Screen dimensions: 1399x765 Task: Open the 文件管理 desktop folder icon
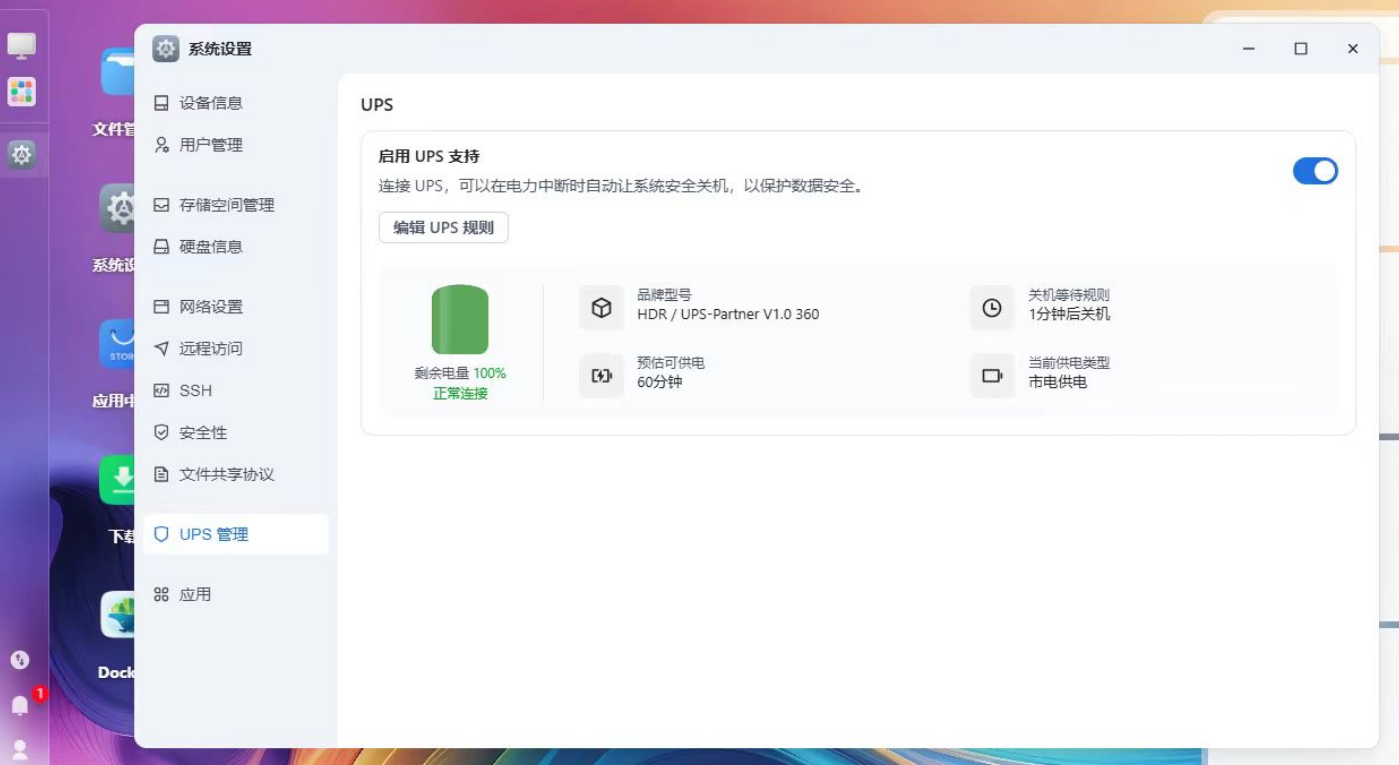[x=118, y=73]
